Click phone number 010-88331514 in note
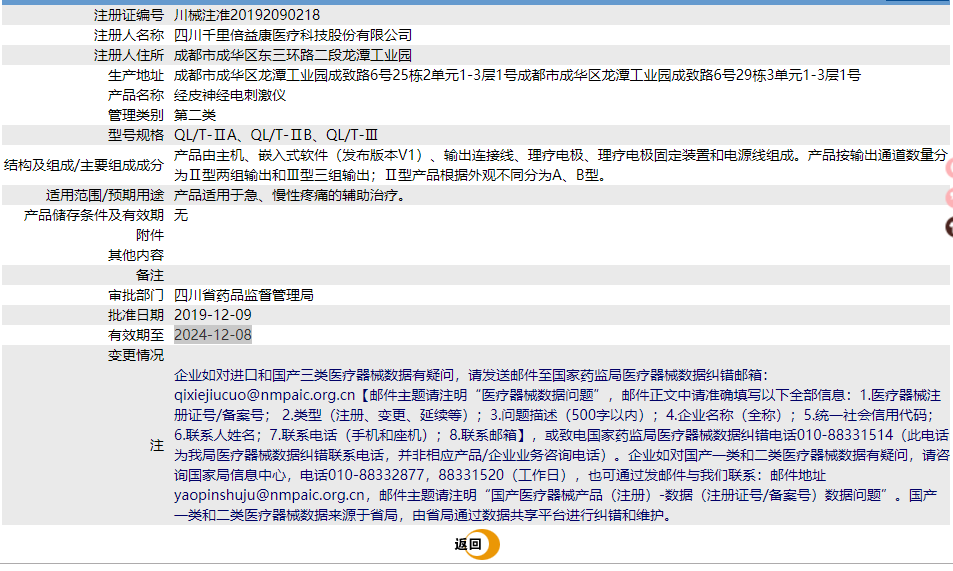953x571 pixels. coord(845,435)
